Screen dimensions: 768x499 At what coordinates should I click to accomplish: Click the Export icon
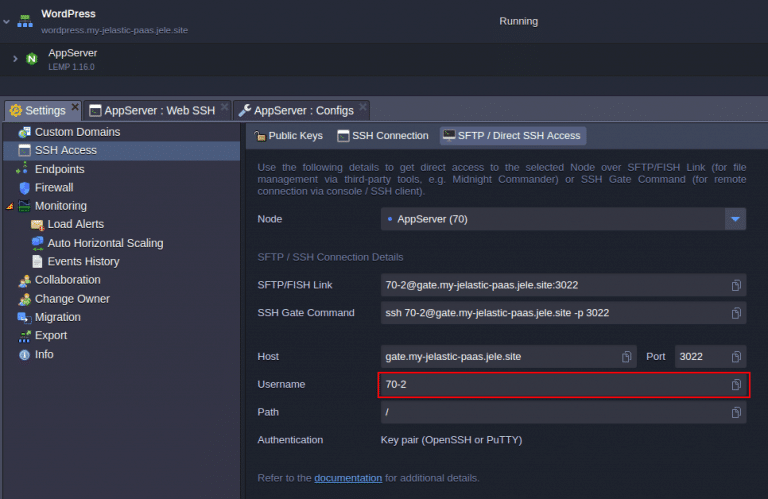(24, 336)
